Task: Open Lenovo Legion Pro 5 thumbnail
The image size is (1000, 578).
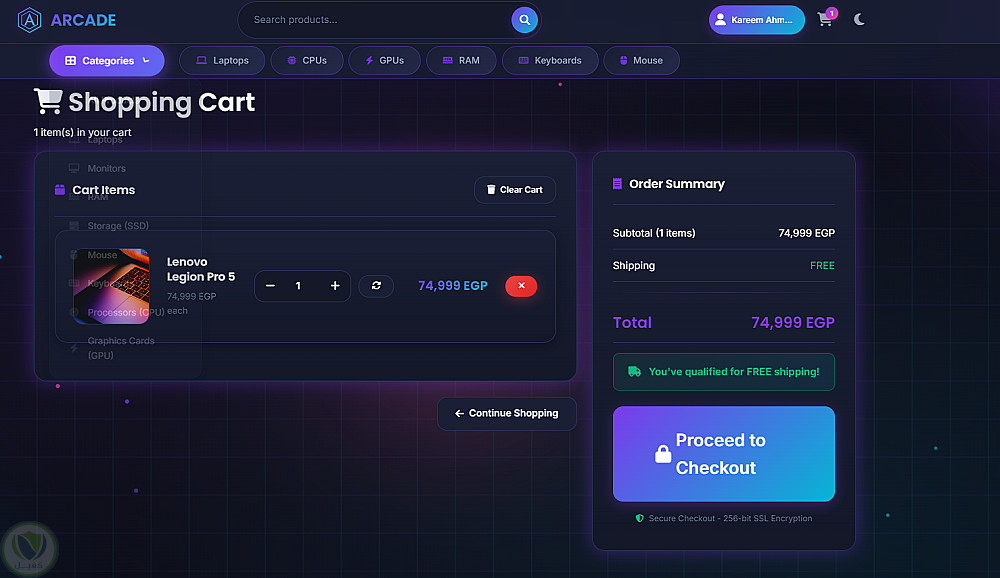Action: 111,286
